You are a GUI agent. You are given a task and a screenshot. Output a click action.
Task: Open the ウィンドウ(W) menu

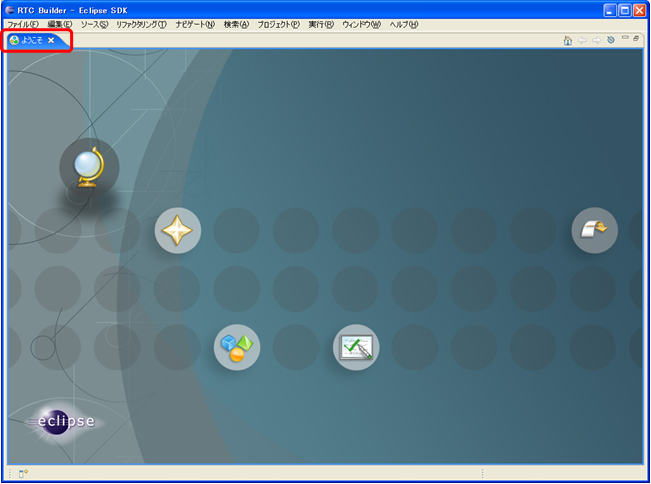(x=362, y=24)
